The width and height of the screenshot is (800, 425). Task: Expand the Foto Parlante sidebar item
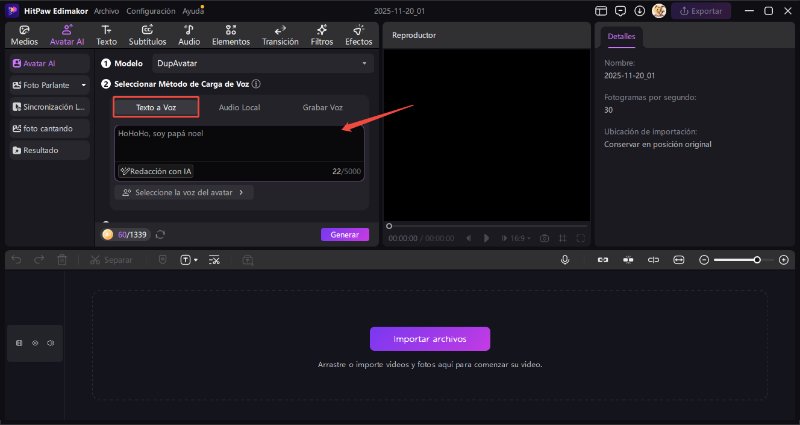(x=48, y=84)
